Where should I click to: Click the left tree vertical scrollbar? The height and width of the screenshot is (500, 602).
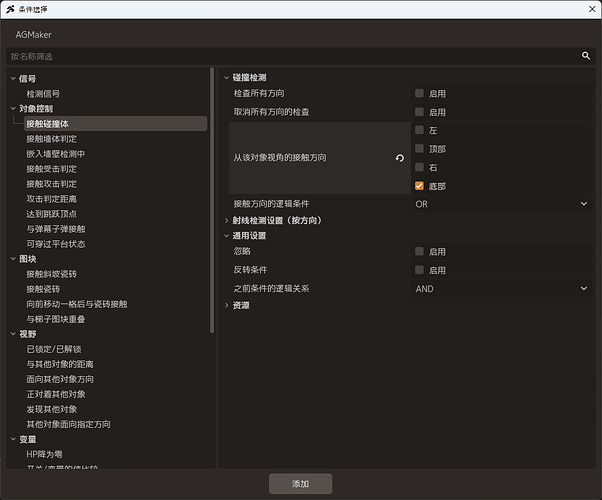(x=212, y=200)
